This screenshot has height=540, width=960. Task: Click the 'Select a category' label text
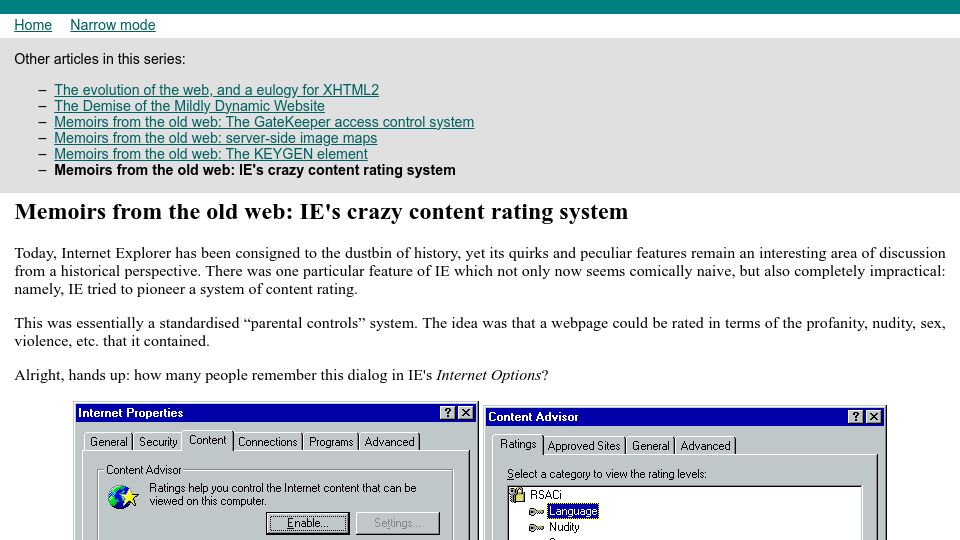point(607,474)
